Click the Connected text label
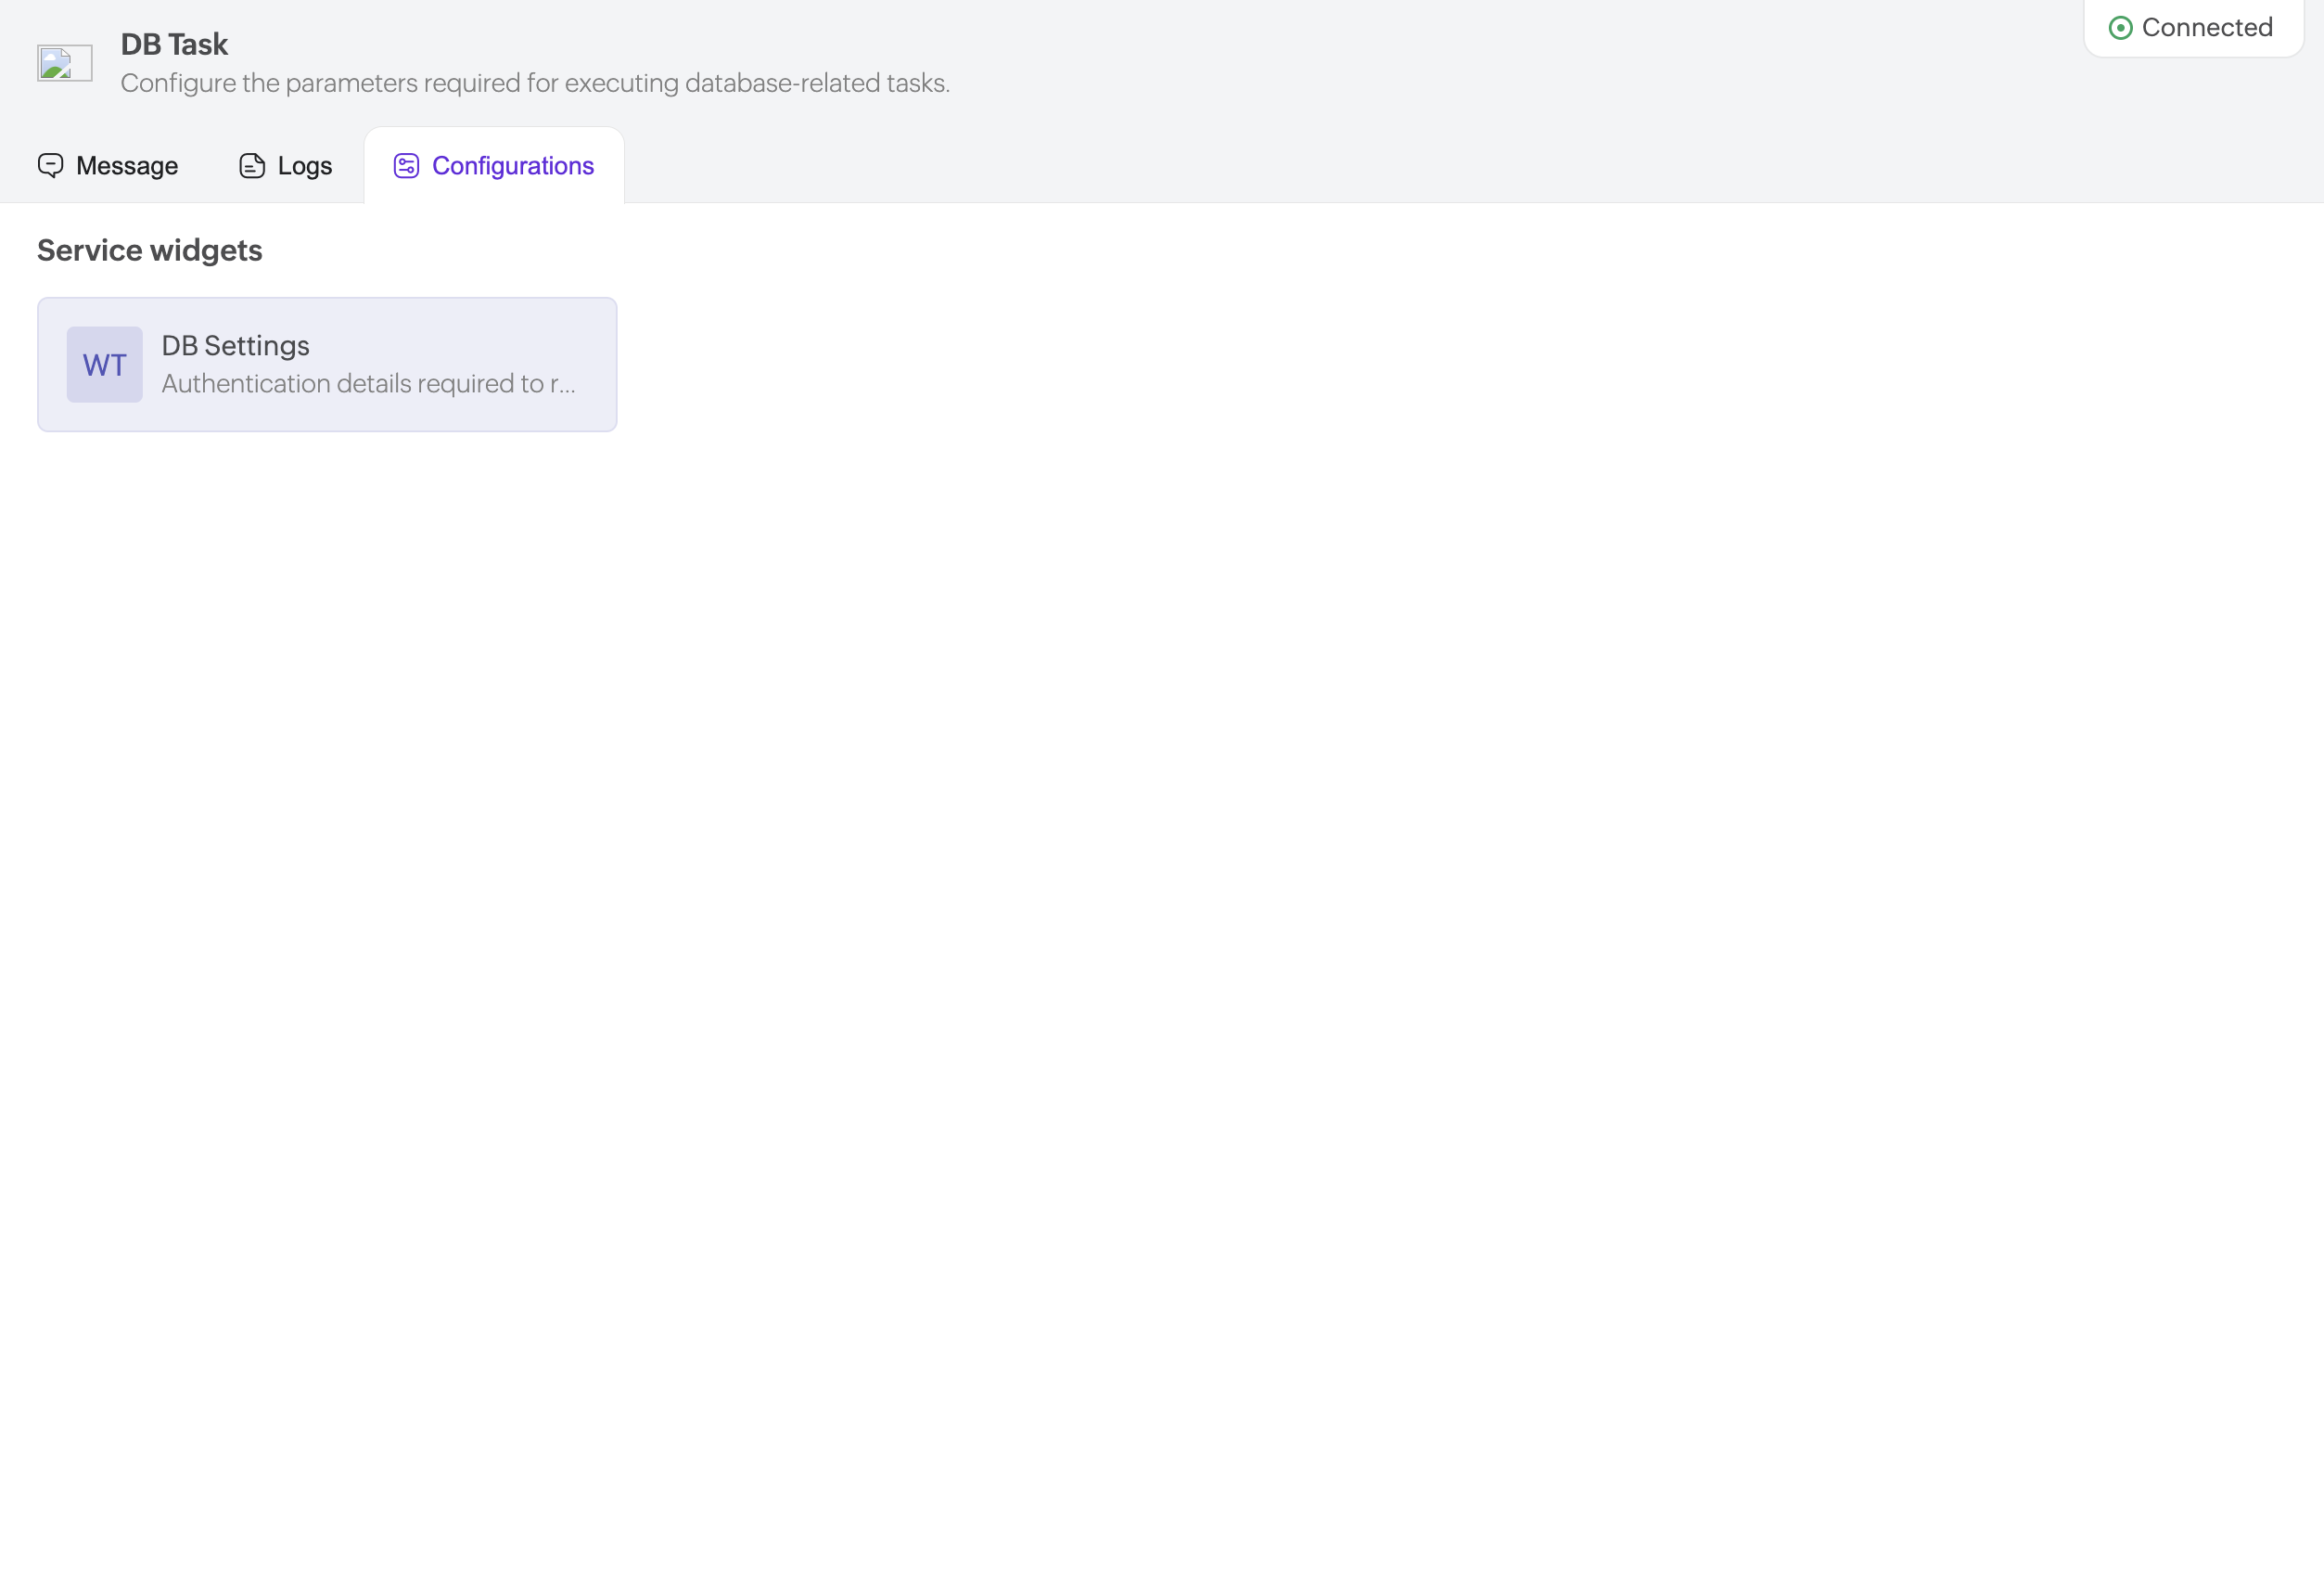The height and width of the screenshot is (1590, 2324). (2207, 28)
